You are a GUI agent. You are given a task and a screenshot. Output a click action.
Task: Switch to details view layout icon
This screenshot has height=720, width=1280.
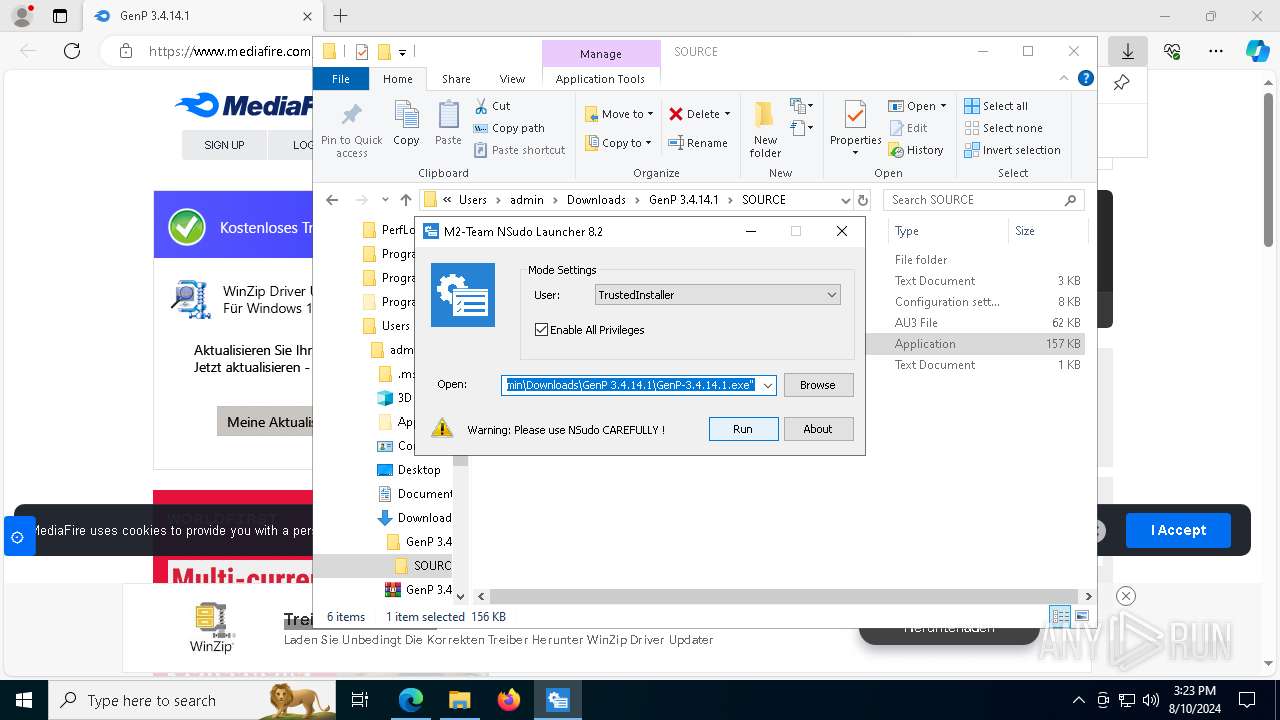(x=1060, y=617)
